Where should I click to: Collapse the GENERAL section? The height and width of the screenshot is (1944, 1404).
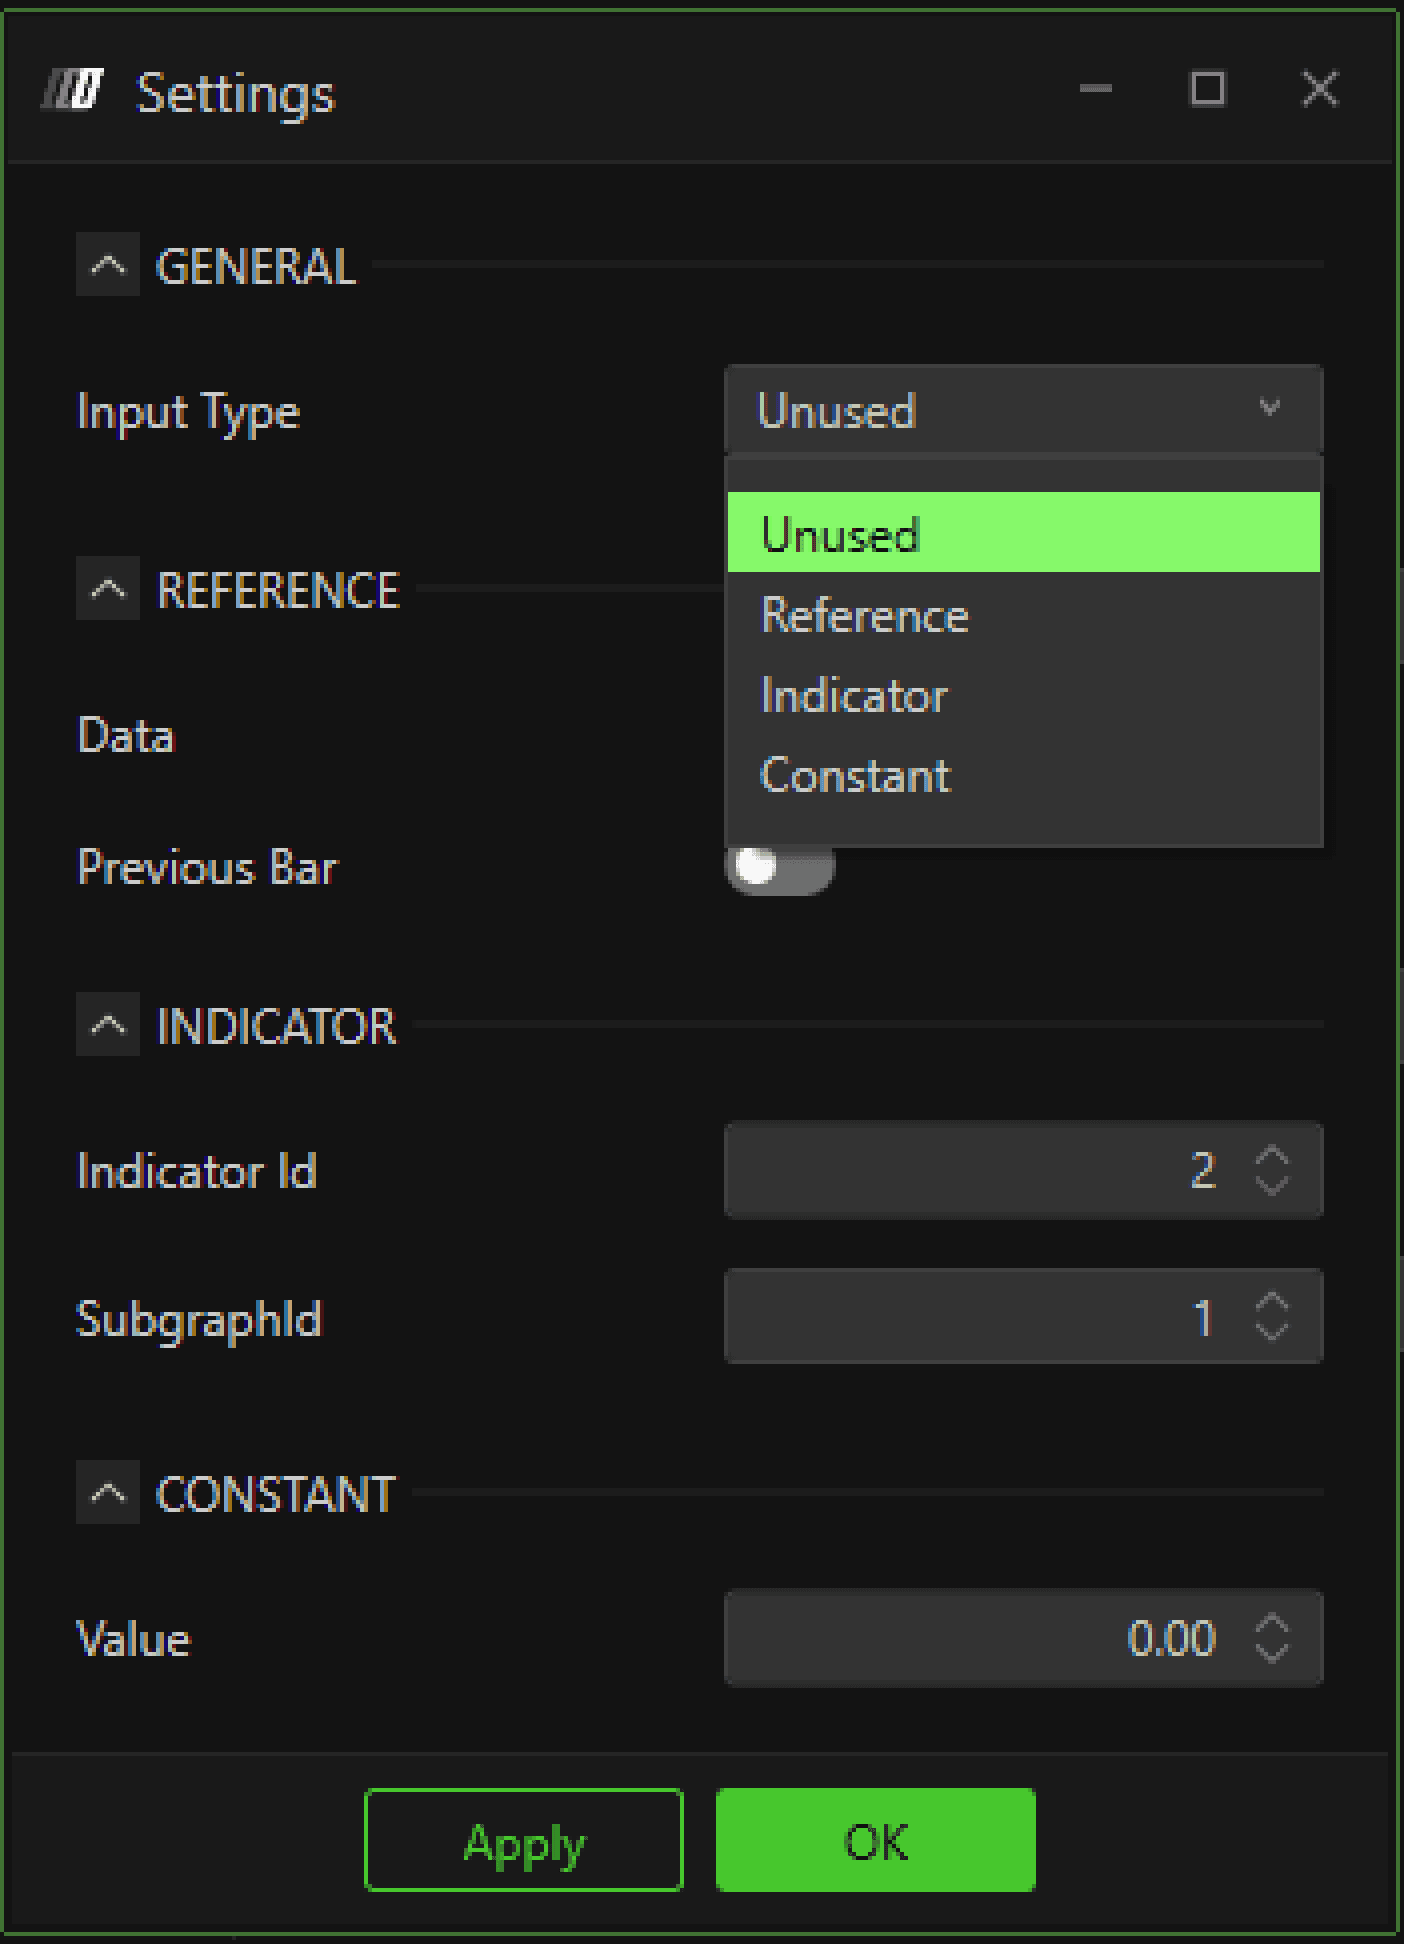pos(108,266)
